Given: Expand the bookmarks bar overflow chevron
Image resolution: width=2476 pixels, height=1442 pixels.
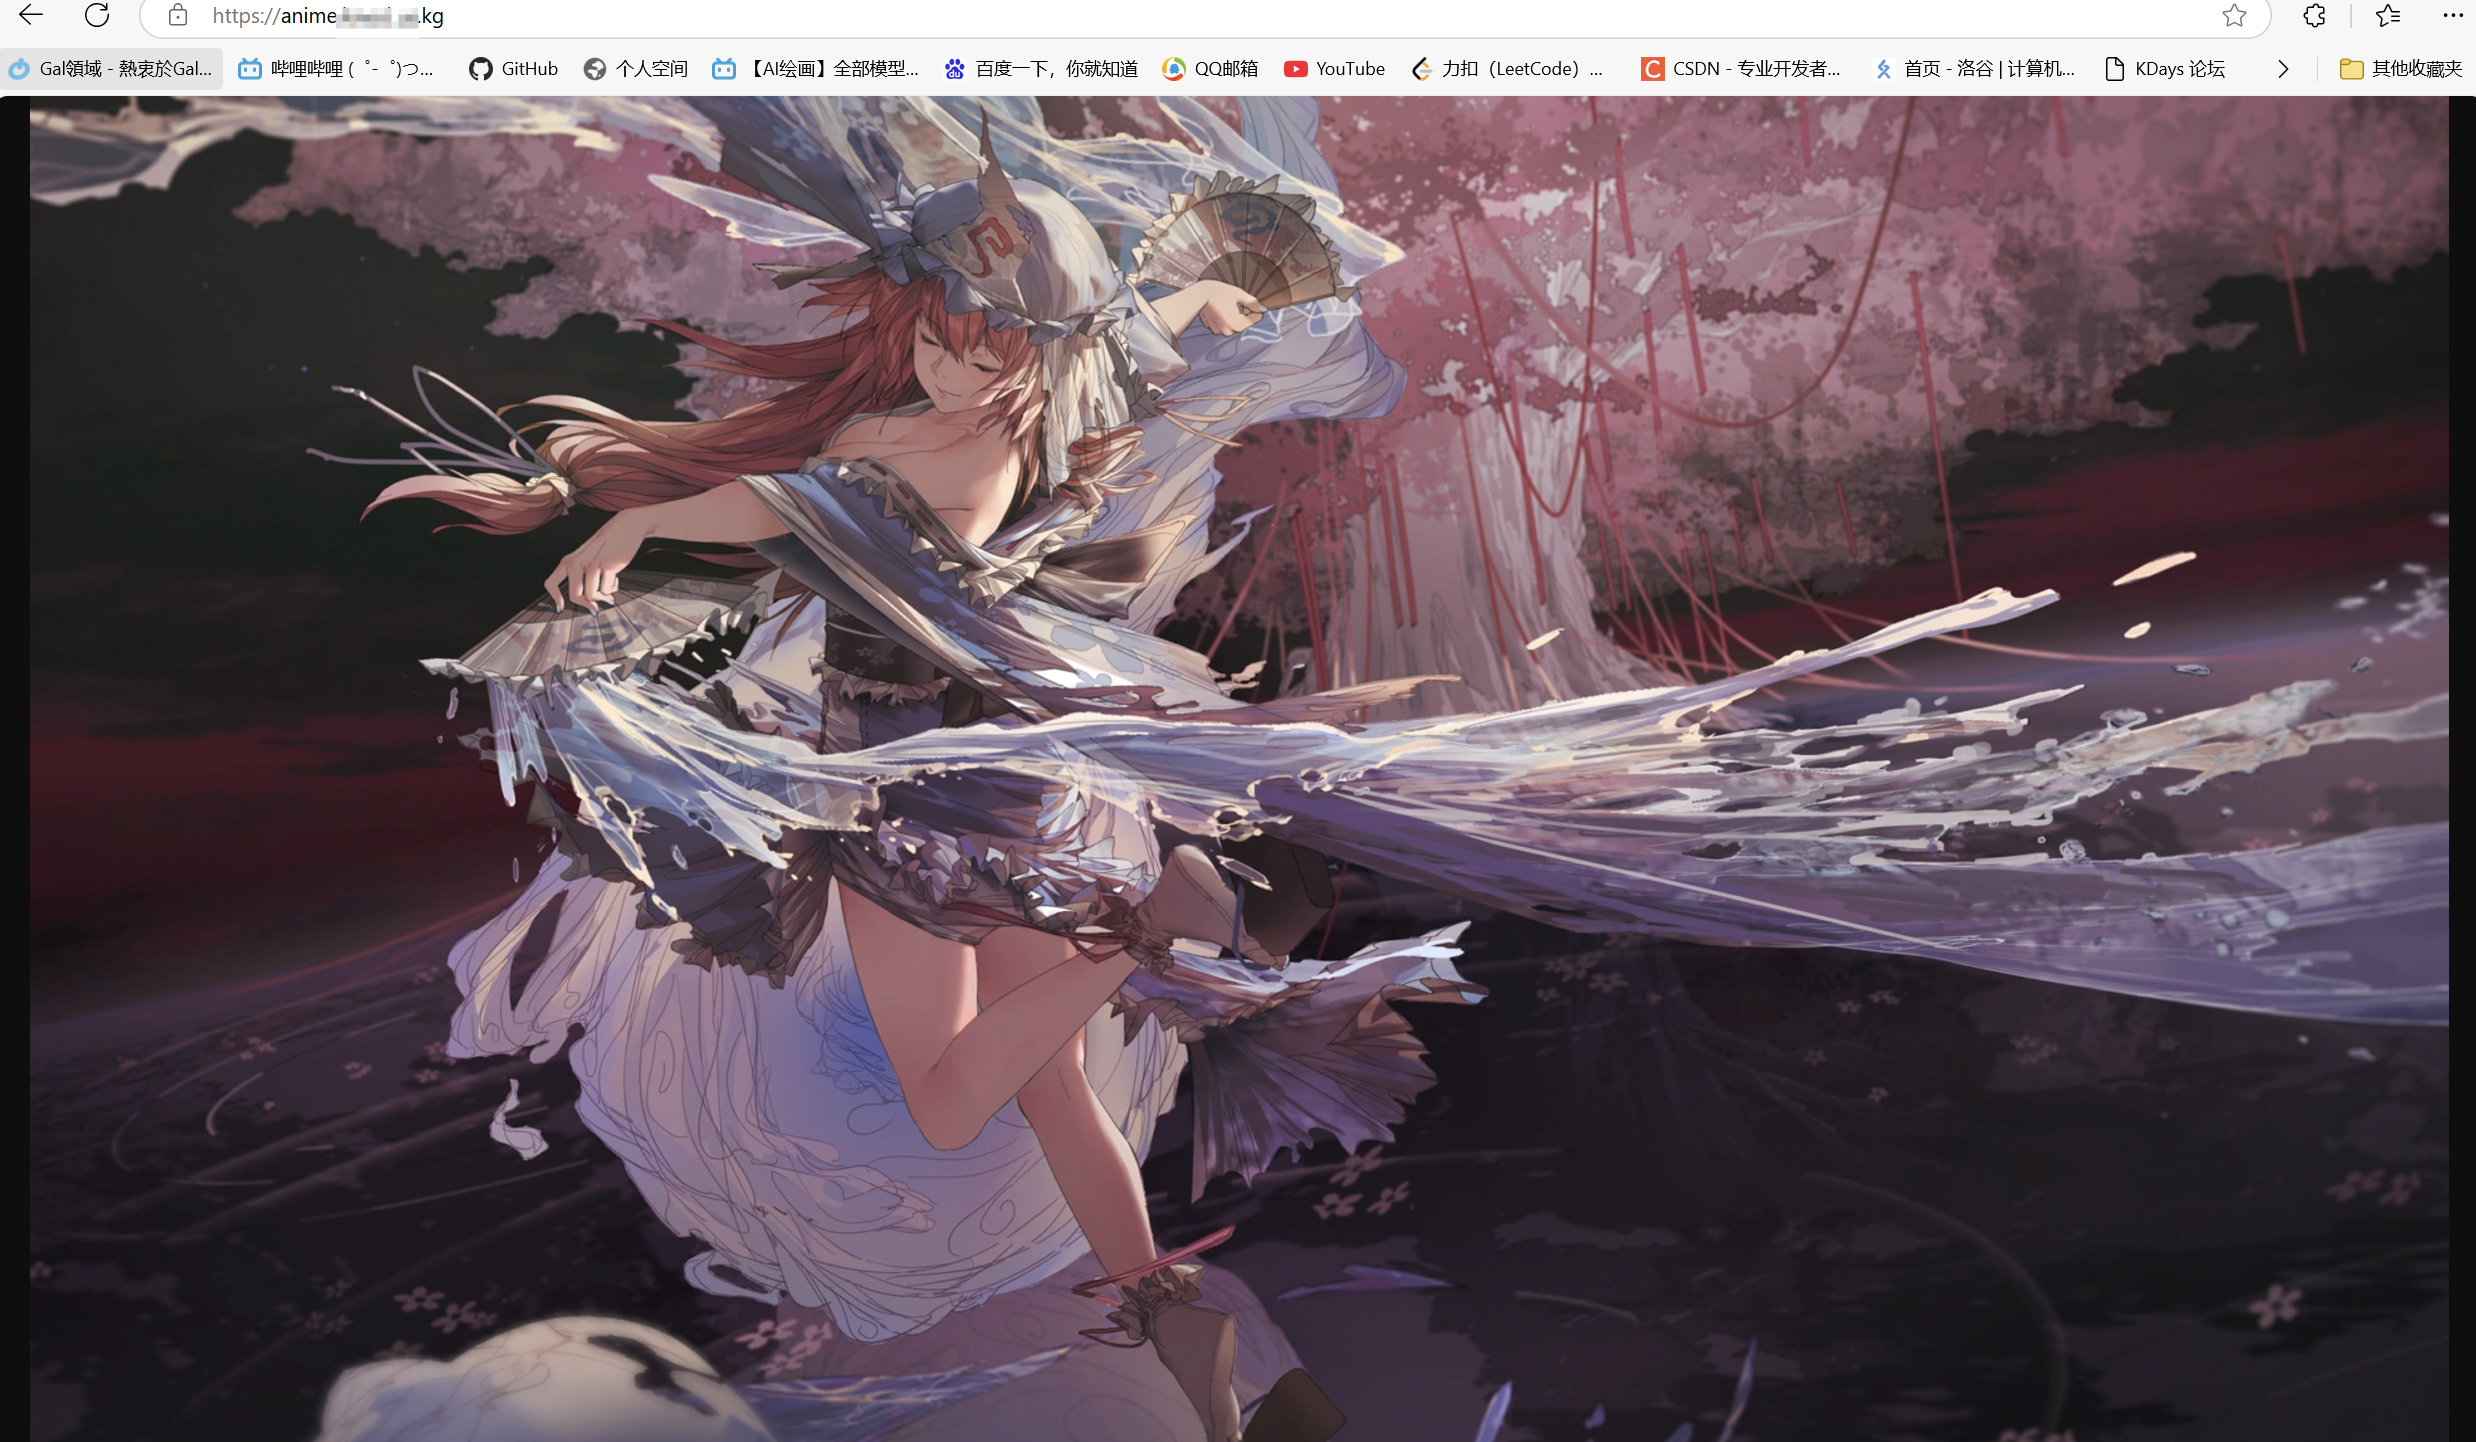Looking at the screenshot, I should [2283, 68].
